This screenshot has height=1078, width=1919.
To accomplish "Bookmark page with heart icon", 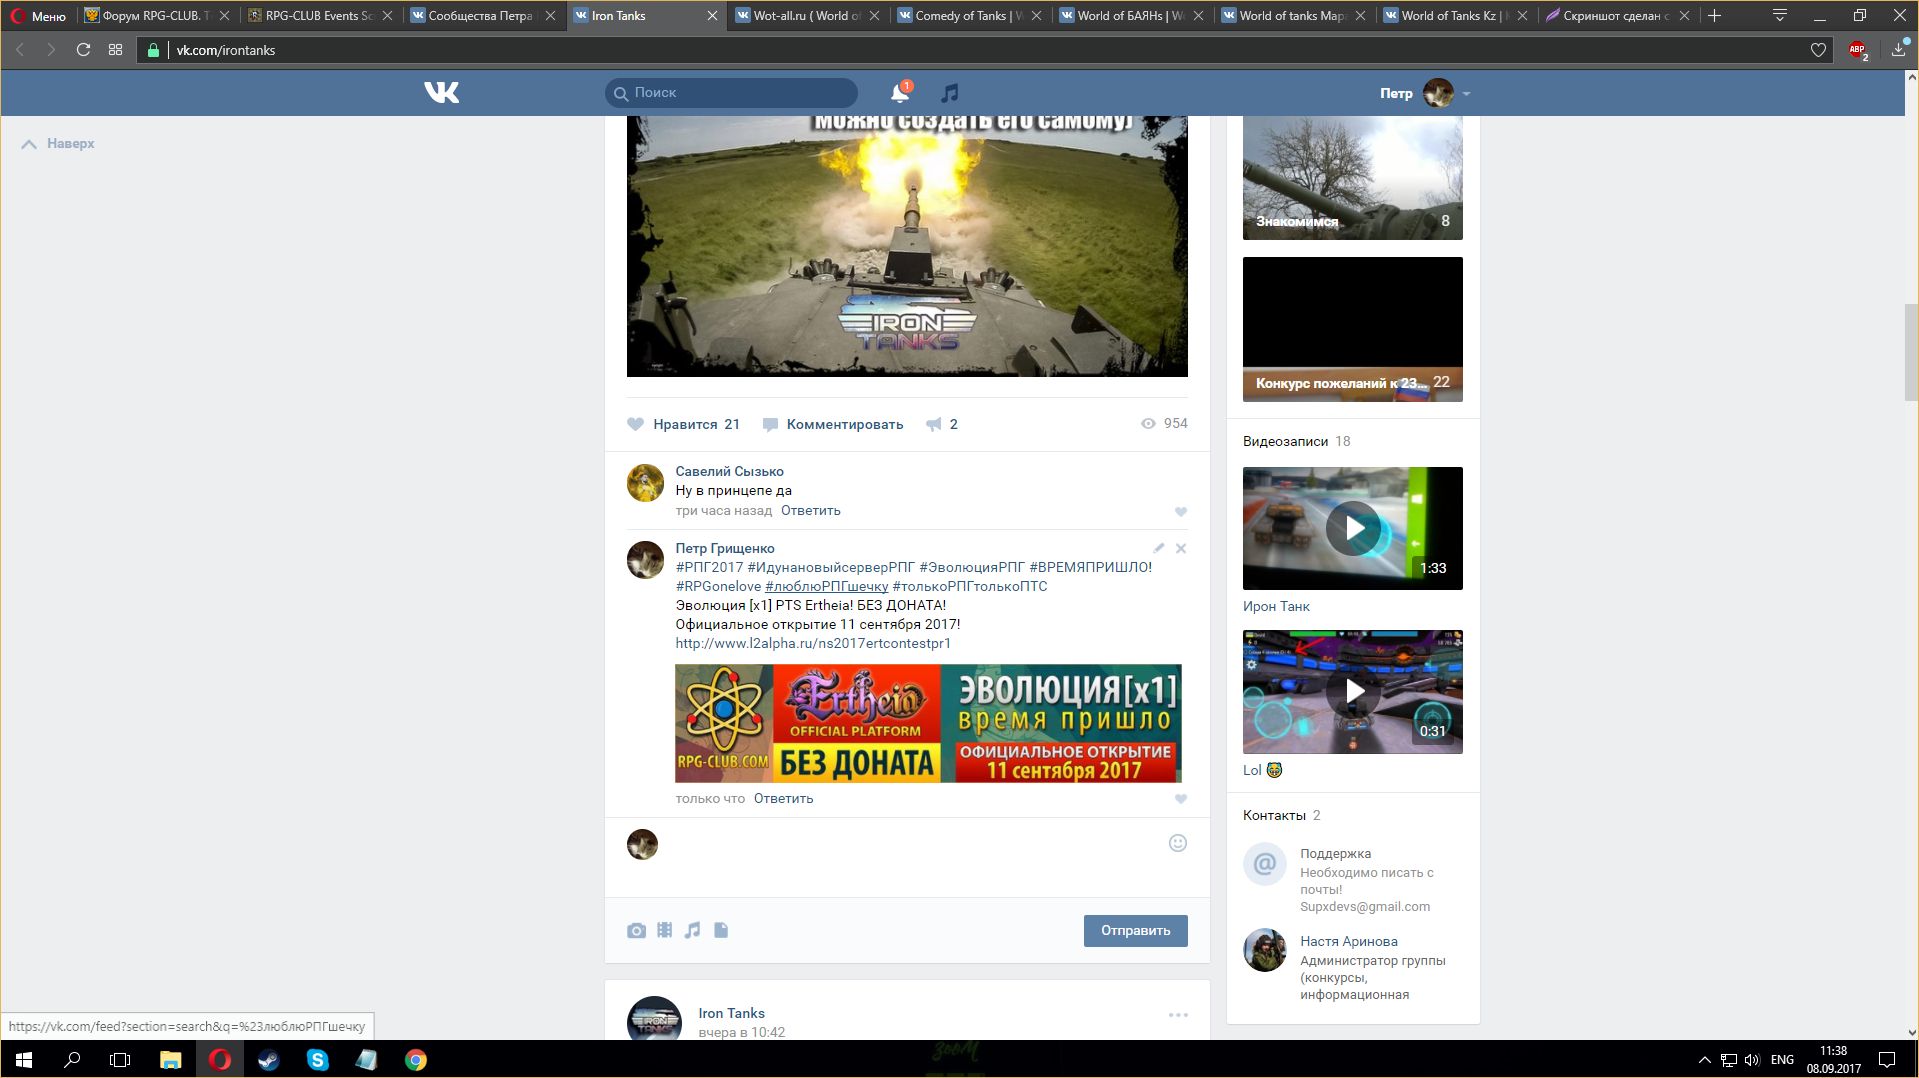I will [x=1818, y=50].
